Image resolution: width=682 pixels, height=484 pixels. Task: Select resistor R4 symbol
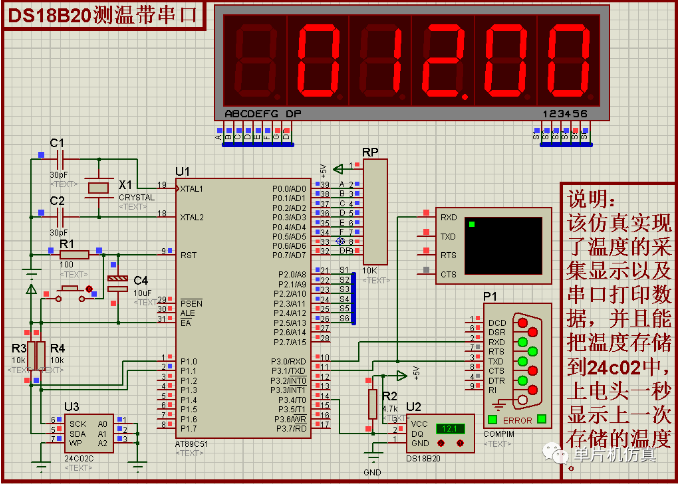pyautogui.click(x=41, y=355)
